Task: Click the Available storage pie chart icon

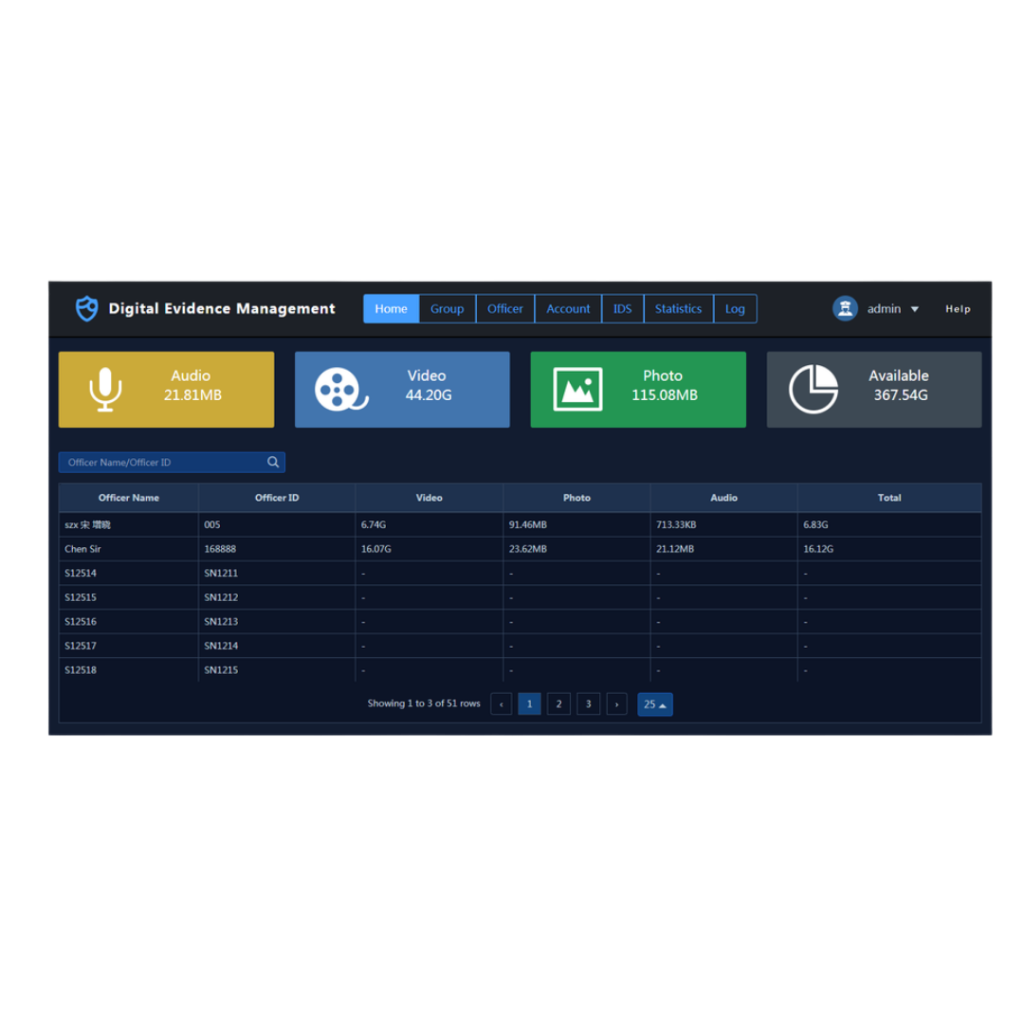Action: pos(813,389)
